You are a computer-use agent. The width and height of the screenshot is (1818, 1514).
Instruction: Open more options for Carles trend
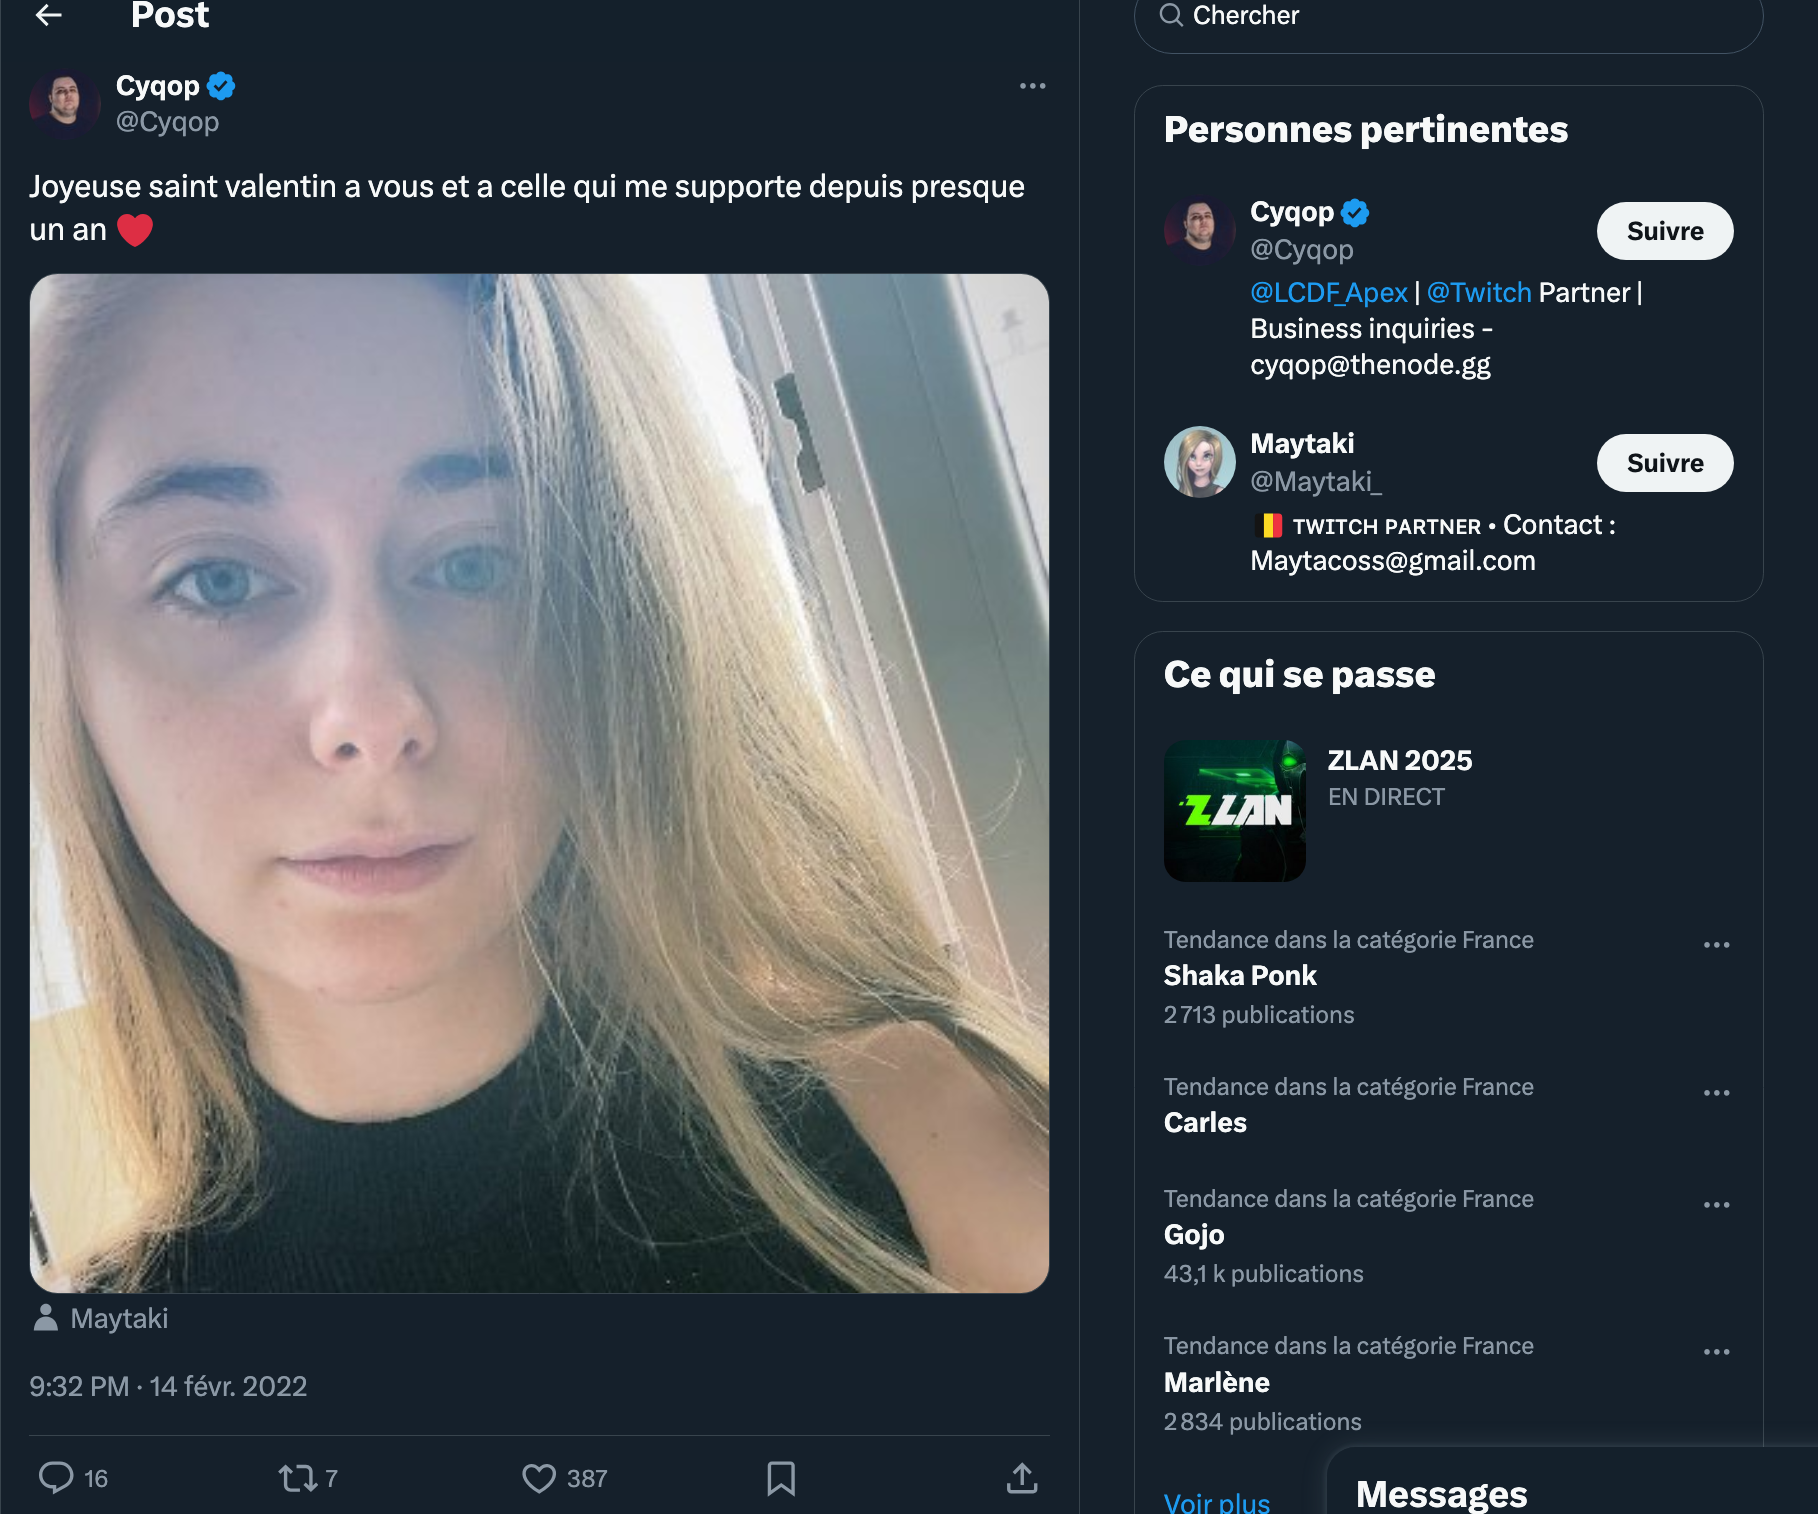1716,1093
